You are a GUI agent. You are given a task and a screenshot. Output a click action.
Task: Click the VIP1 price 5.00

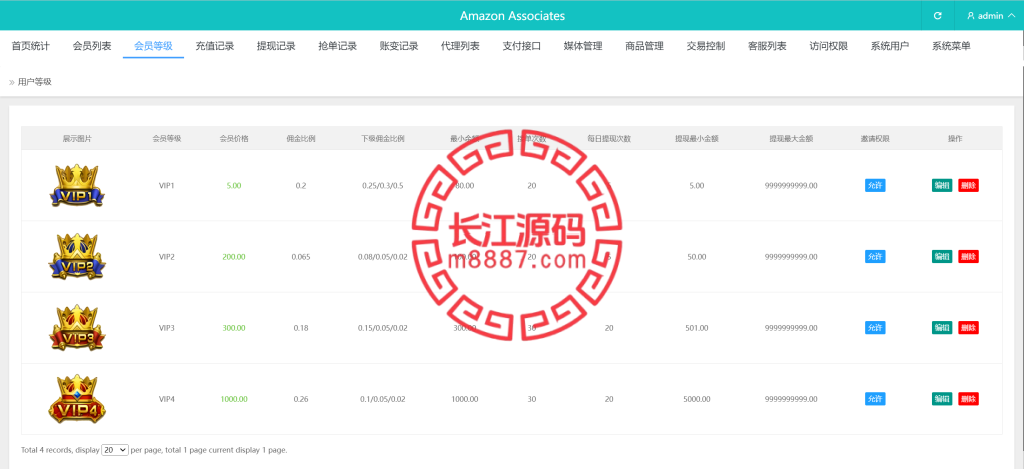point(234,186)
